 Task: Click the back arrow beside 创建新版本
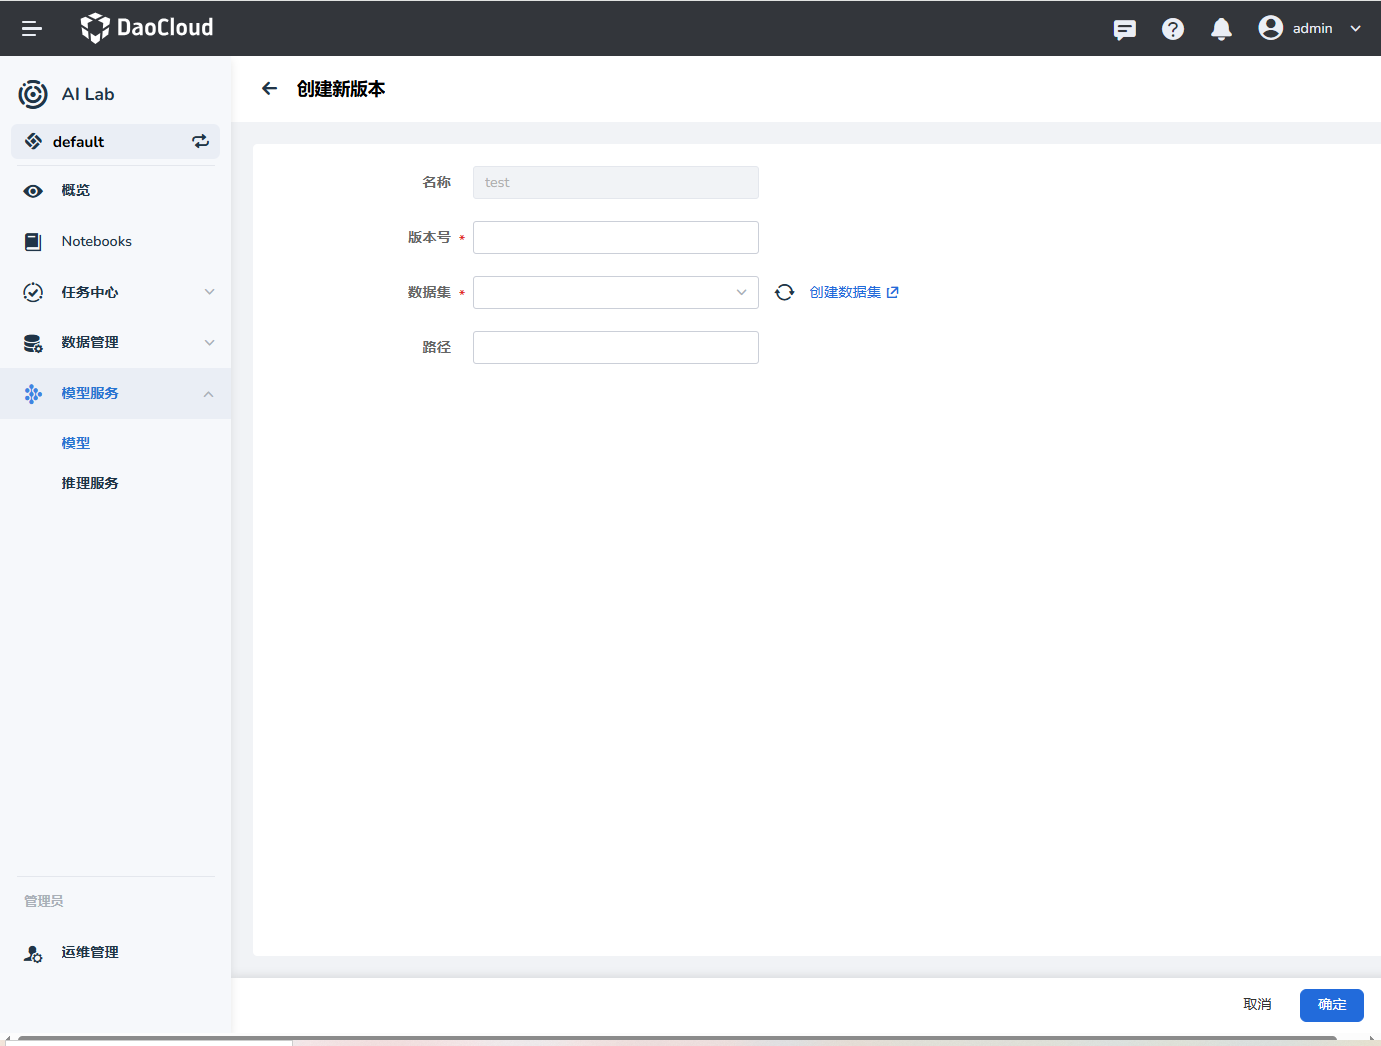(x=269, y=89)
